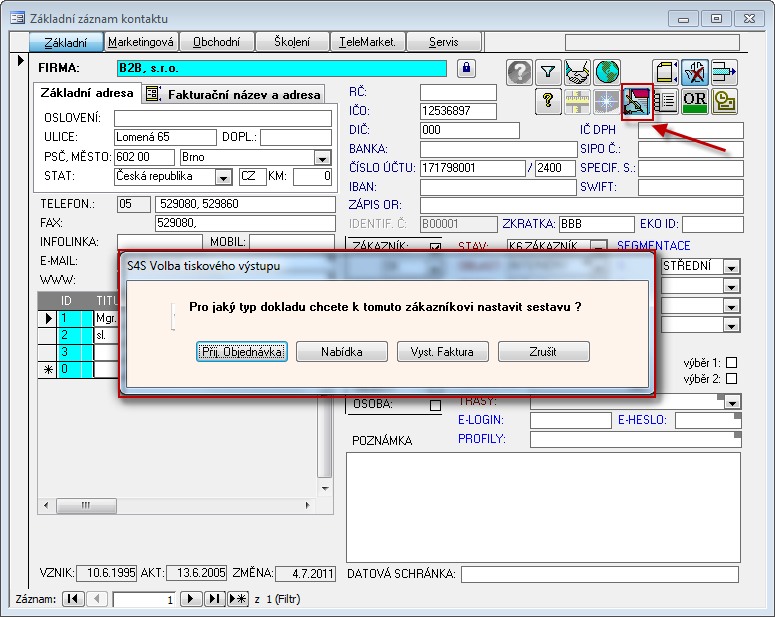Click the handshake icon

click(x=577, y=72)
